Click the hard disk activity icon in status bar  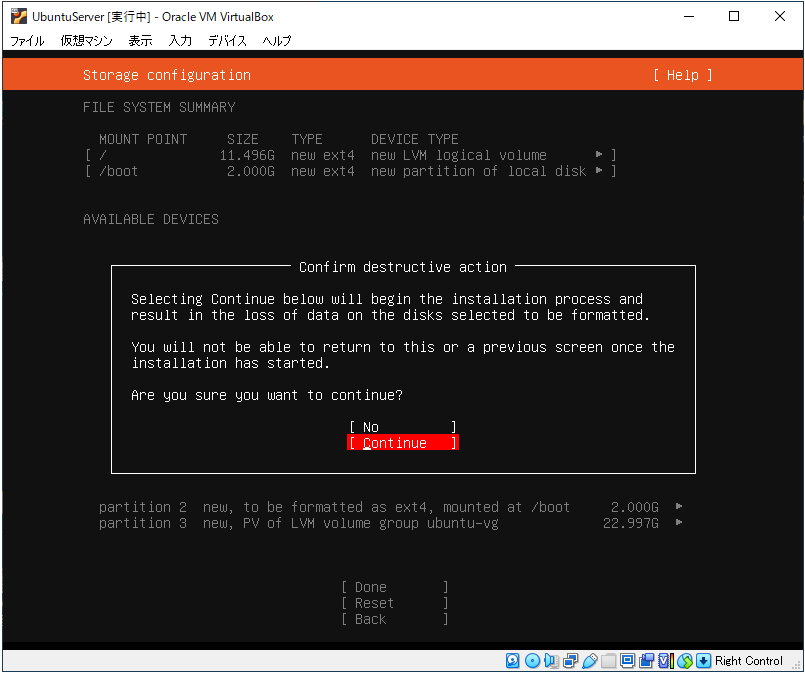point(513,661)
